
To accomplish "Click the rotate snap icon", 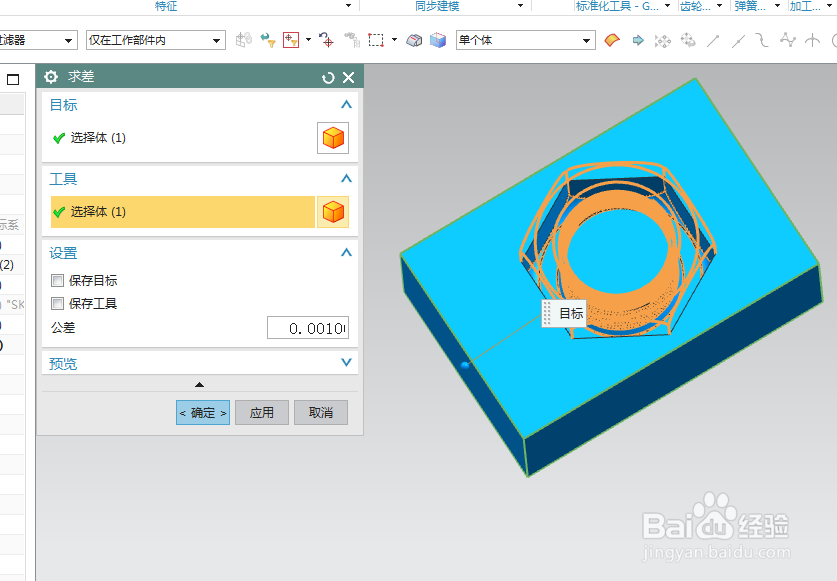I will 688,40.
